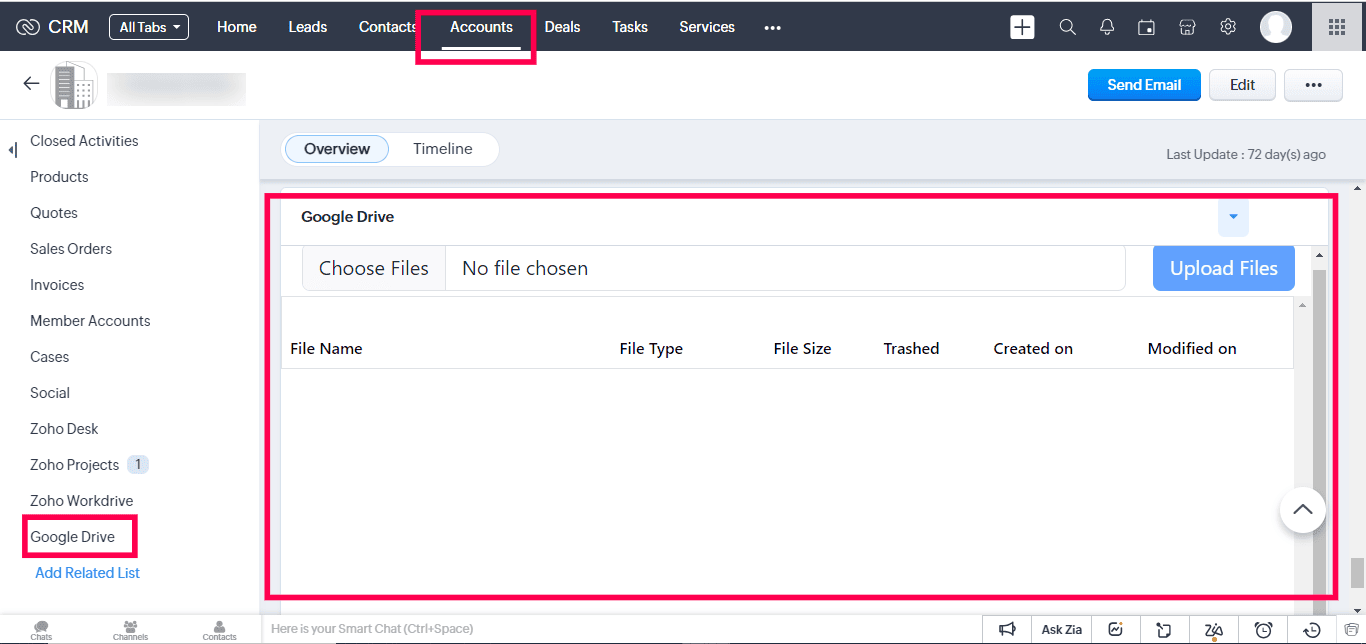Select Quotes in related list
The image size is (1366, 644).
pos(54,213)
